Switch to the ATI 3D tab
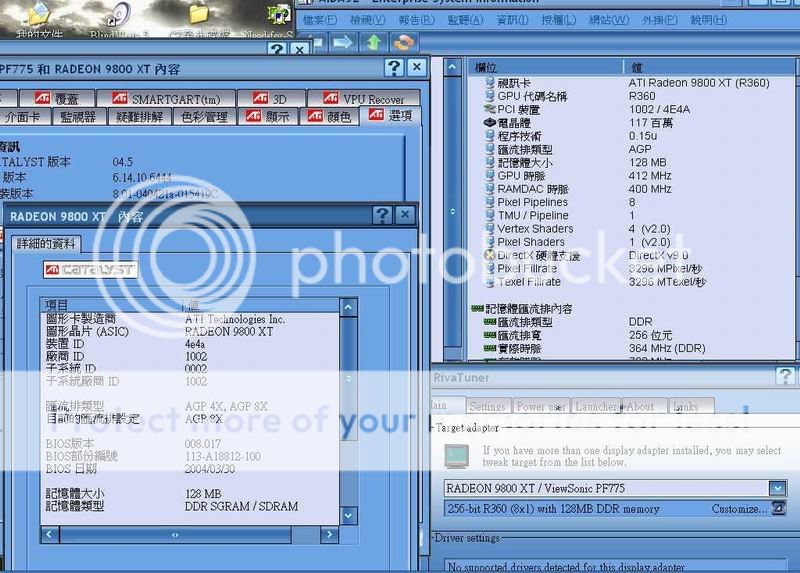Screen dimensions: 800x573 pyautogui.click(x=271, y=98)
